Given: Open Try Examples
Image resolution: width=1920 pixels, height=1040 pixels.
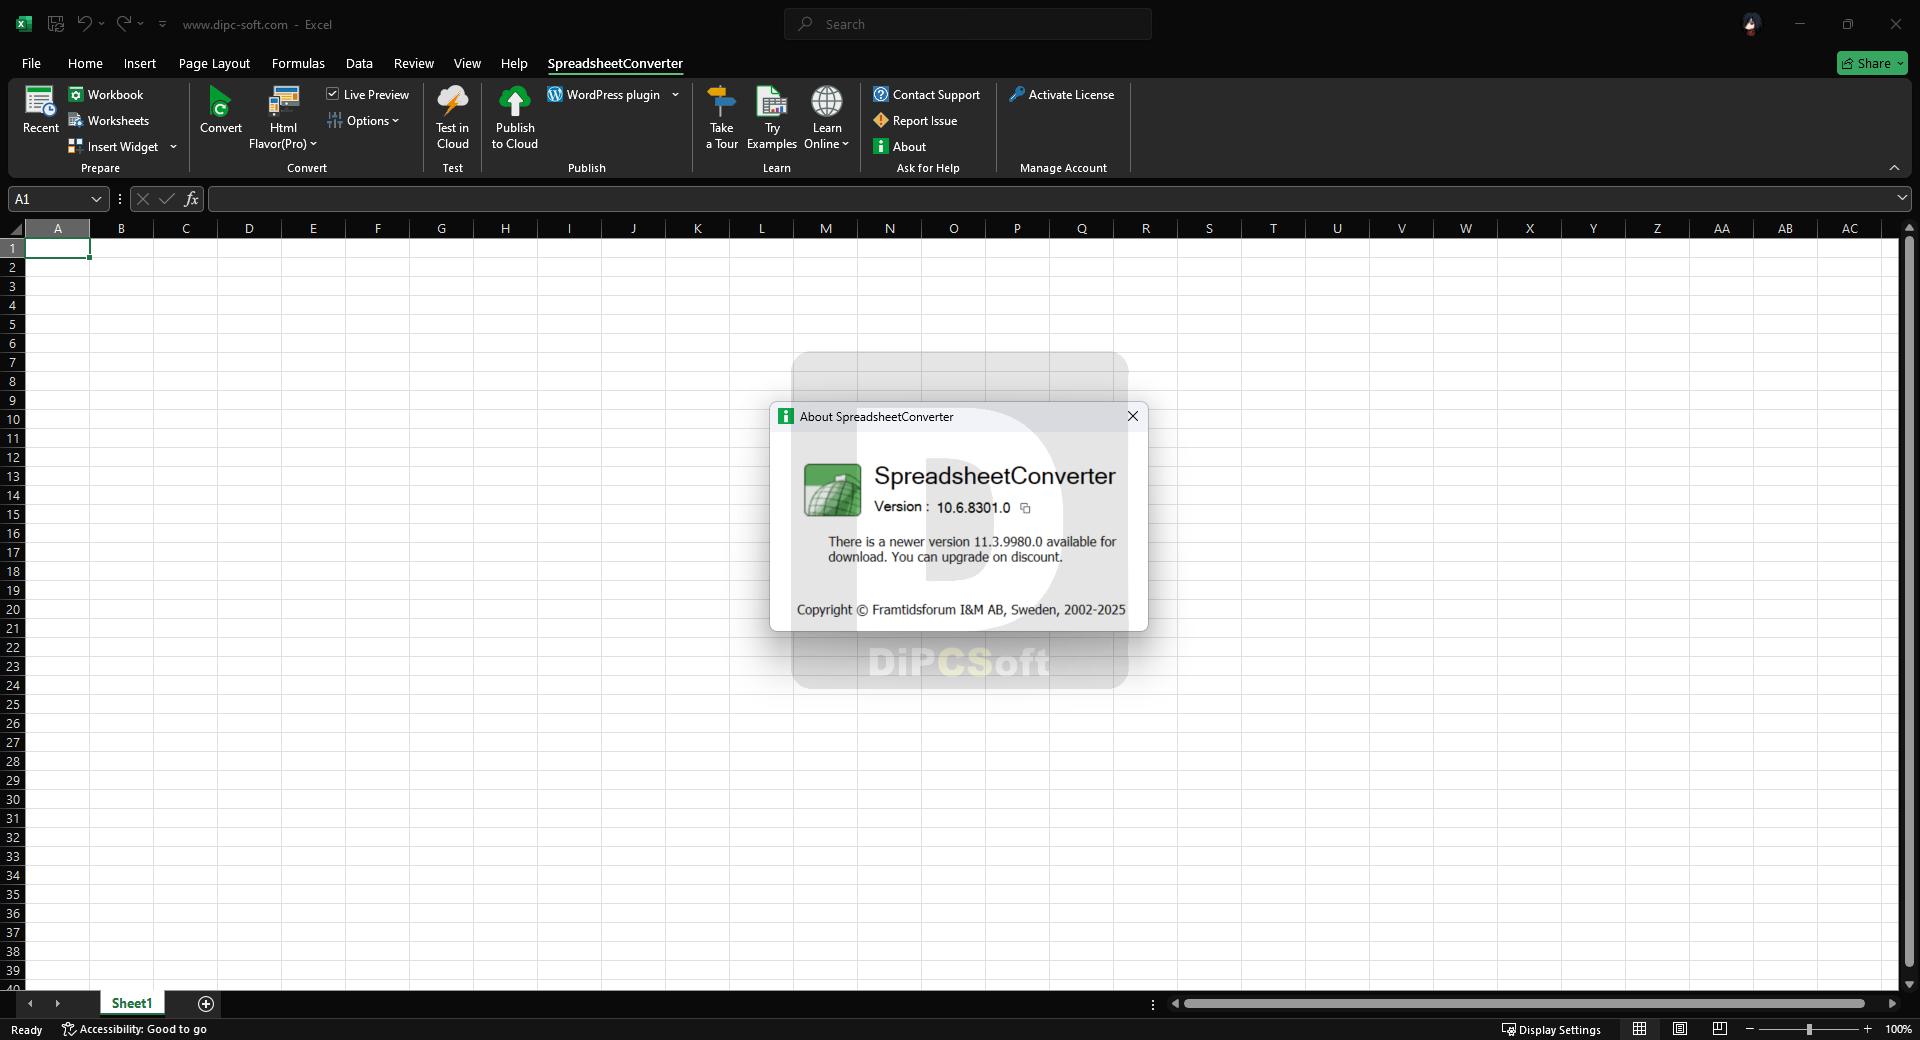Looking at the screenshot, I should [772, 118].
